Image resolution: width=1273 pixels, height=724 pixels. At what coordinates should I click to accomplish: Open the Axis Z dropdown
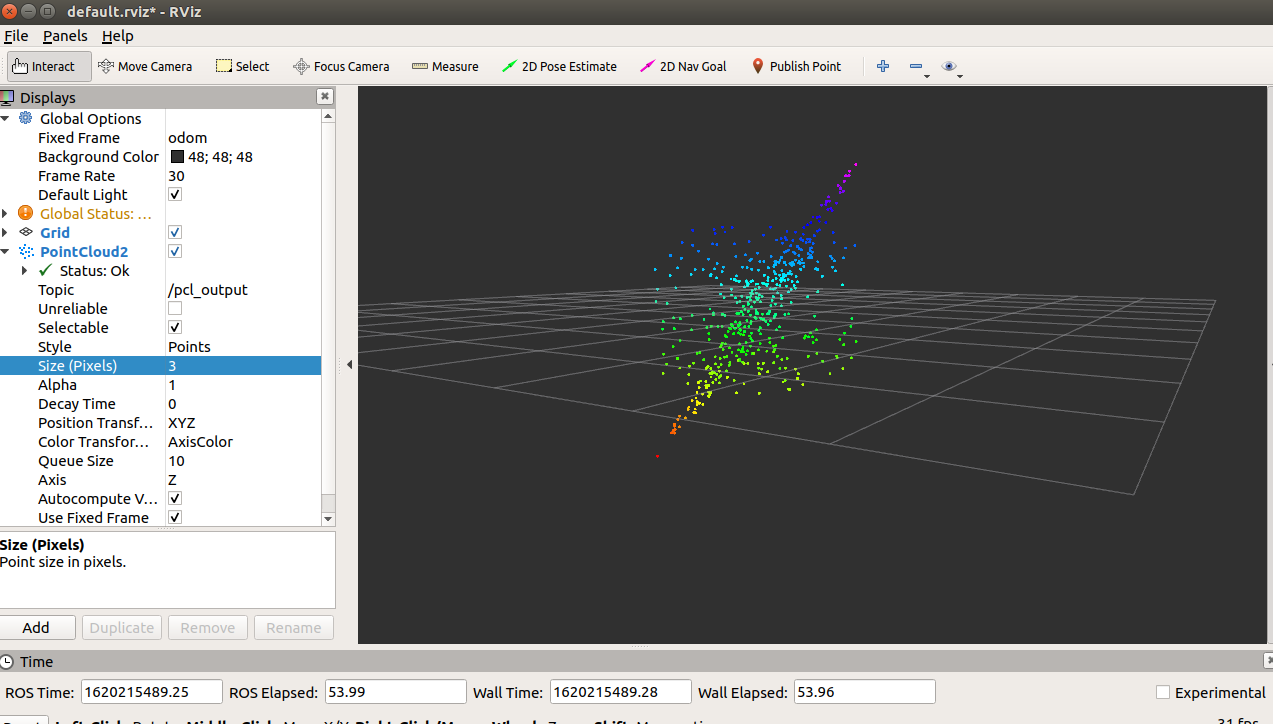[x=243, y=479]
